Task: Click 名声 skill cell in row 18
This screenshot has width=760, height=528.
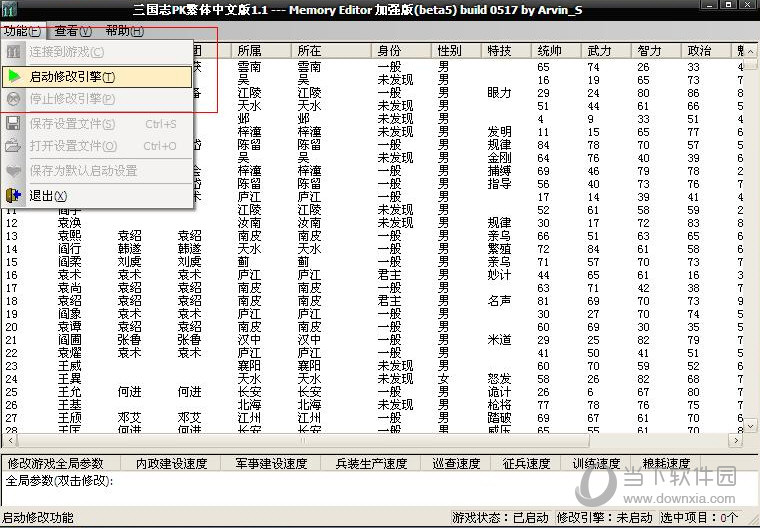Action: [x=499, y=301]
